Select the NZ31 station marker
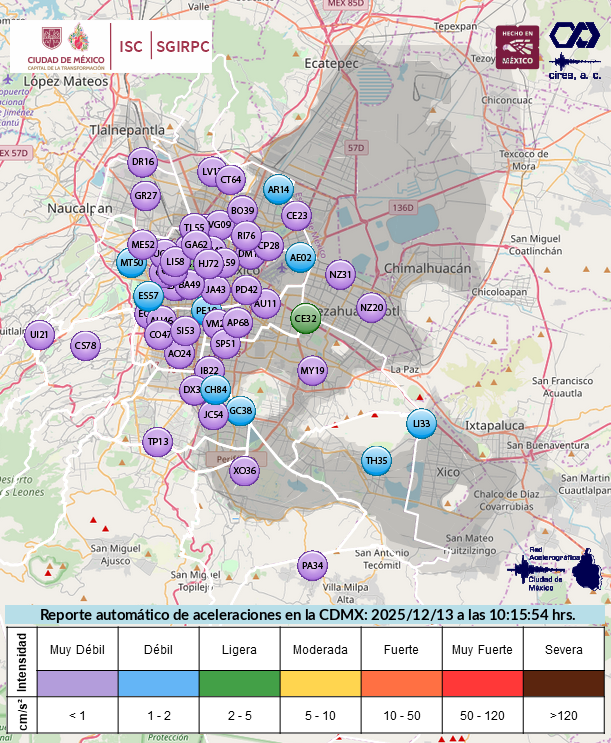The width and height of the screenshot is (611, 743). [341, 274]
